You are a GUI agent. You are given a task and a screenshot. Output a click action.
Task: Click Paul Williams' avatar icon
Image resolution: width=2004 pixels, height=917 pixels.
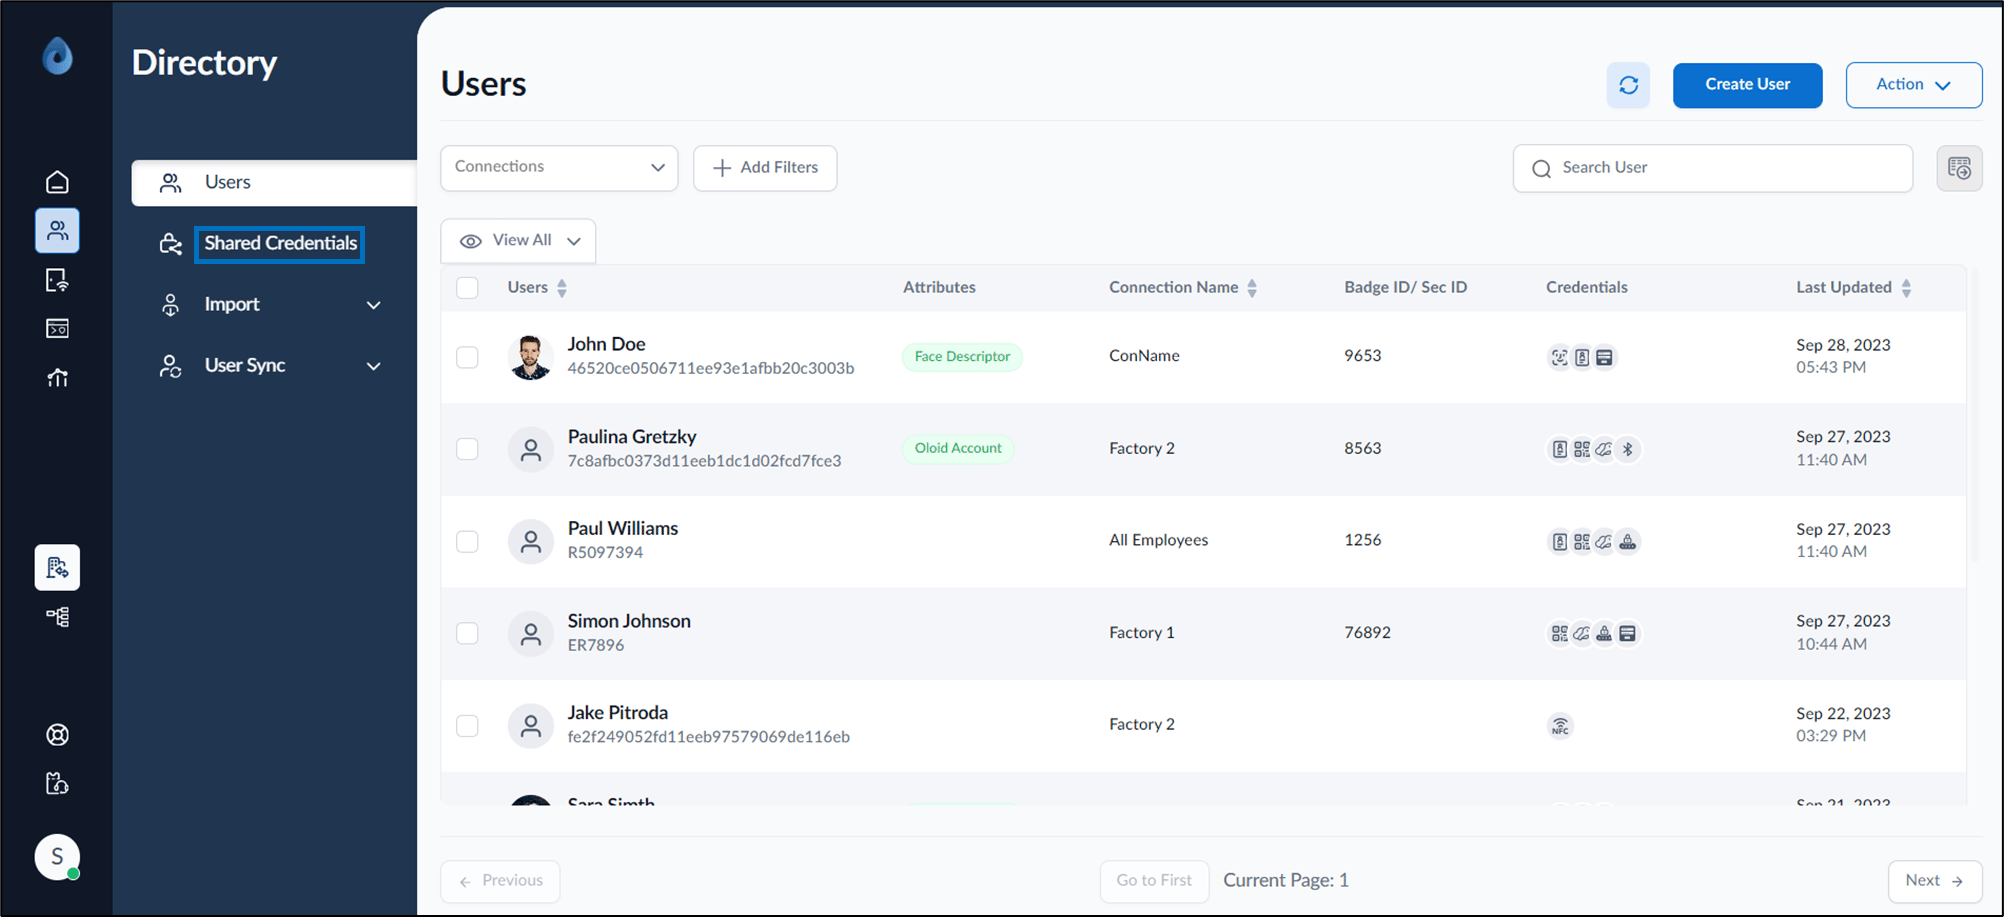point(530,541)
